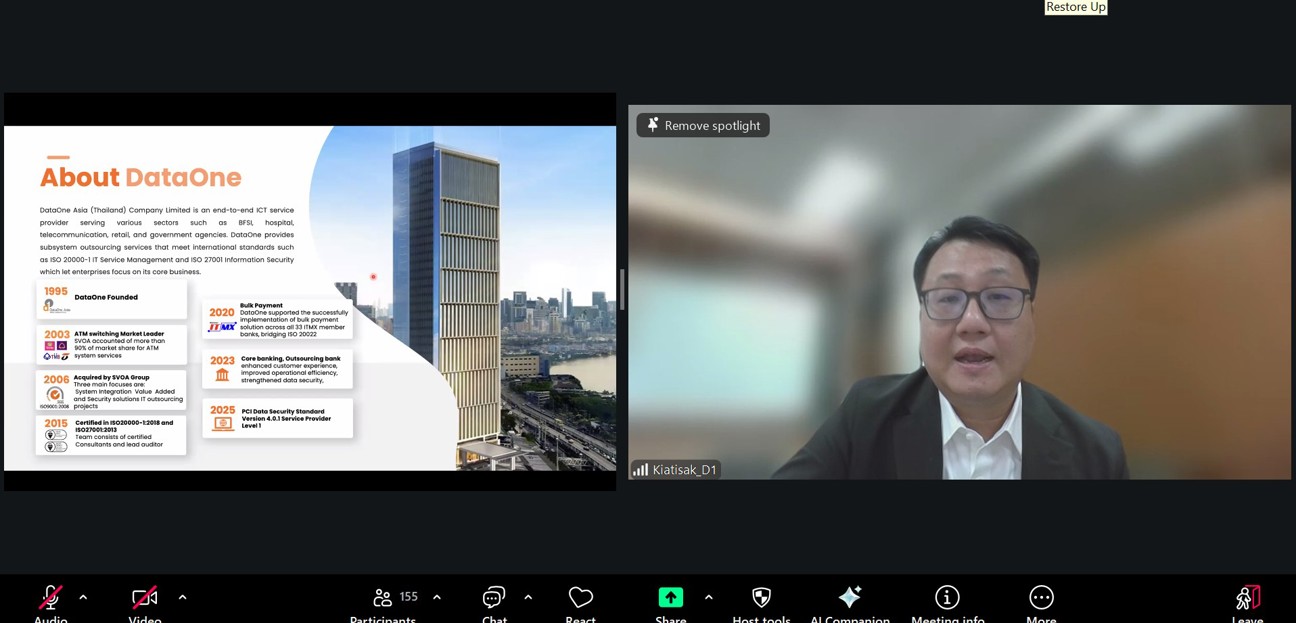
Task: Click the 2020 Bulk Payment card
Action: pos(278,320)
